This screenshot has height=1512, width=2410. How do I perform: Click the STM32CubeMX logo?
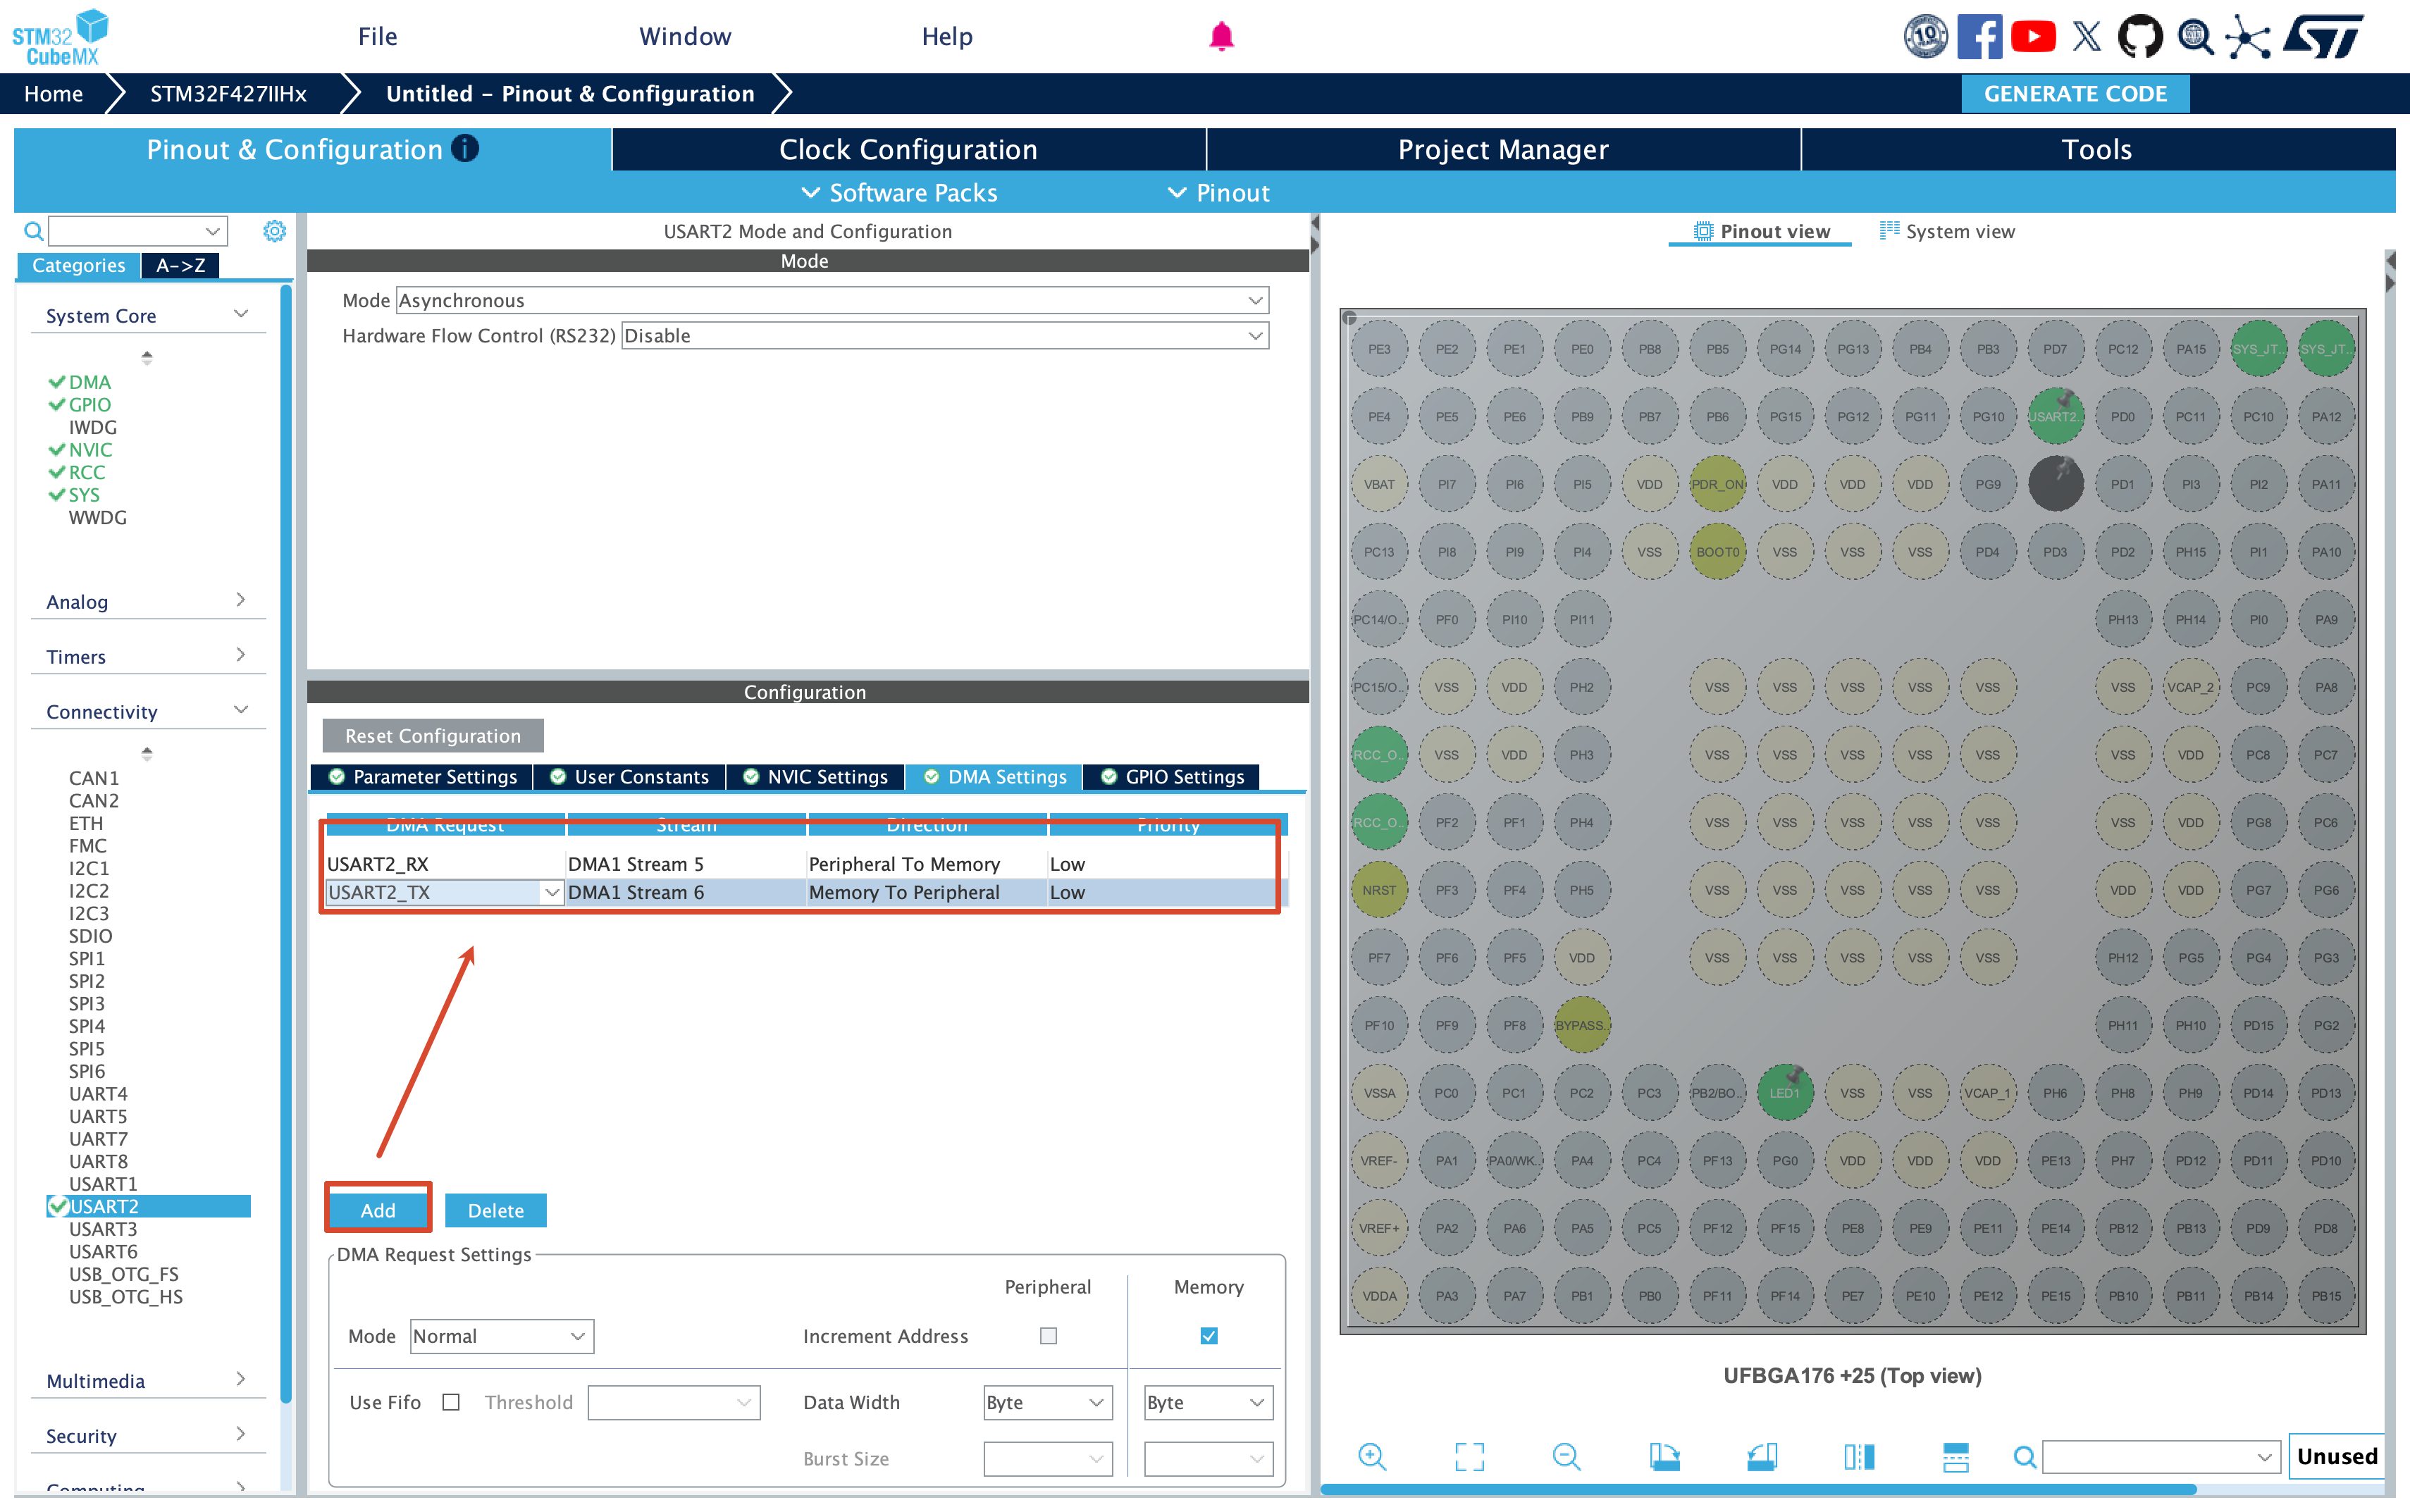pyautogui.click(x=60, y=37)
